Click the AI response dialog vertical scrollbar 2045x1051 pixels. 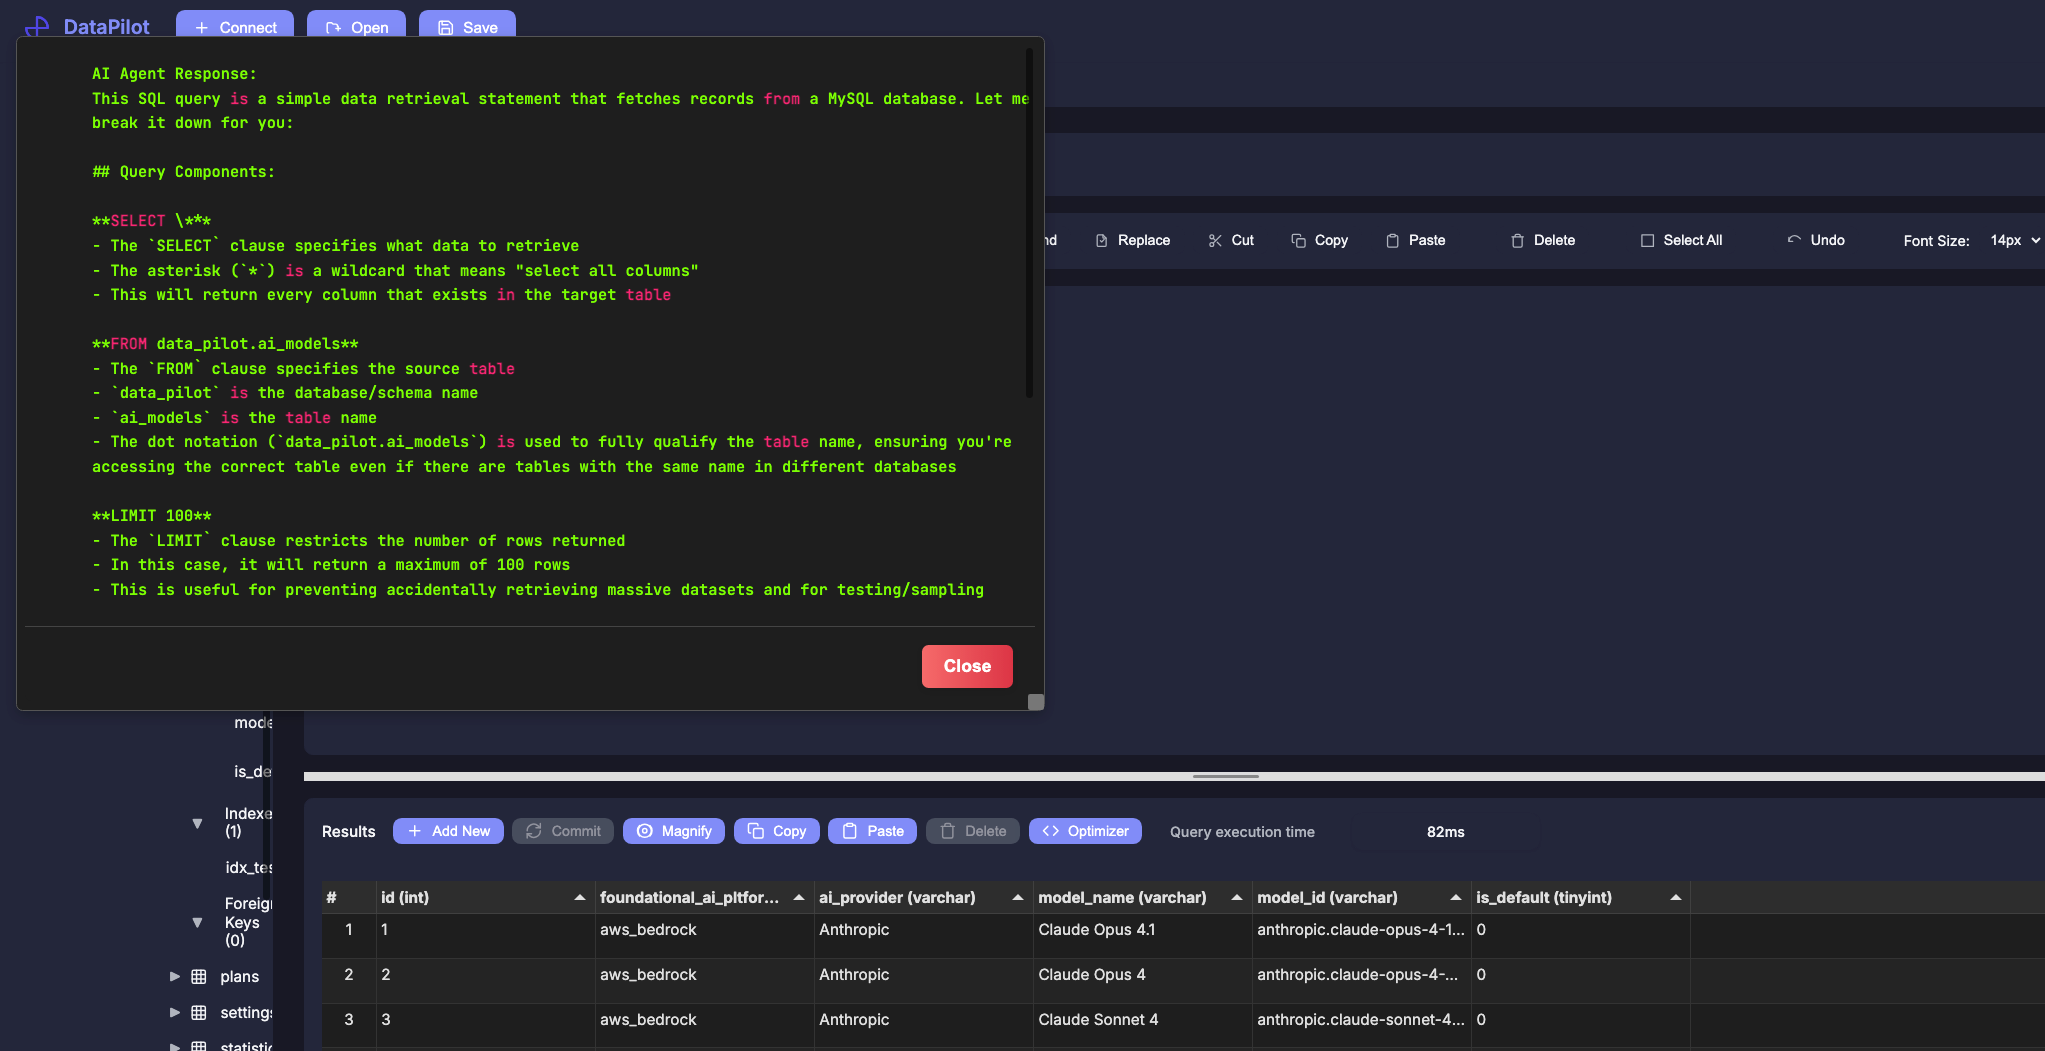1029,223
